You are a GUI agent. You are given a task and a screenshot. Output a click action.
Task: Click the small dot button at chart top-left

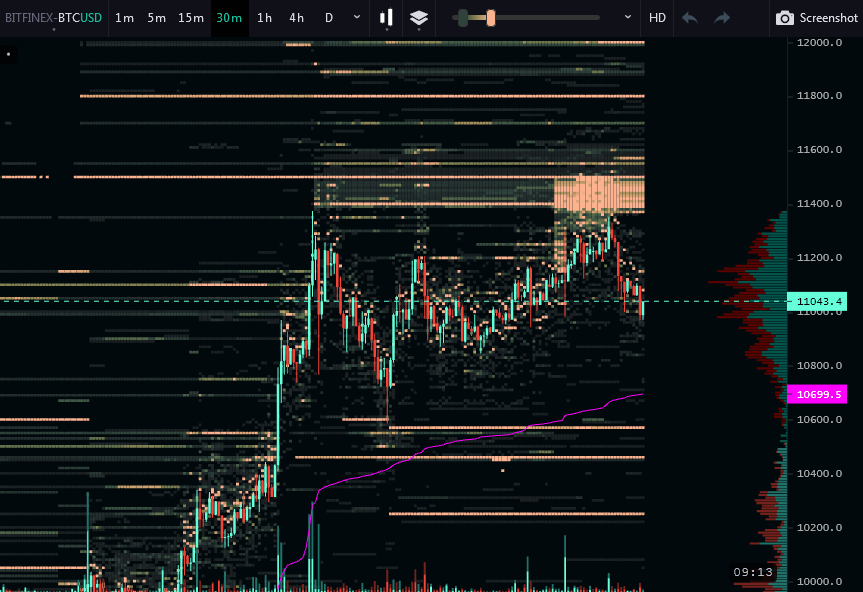(8, 54)
